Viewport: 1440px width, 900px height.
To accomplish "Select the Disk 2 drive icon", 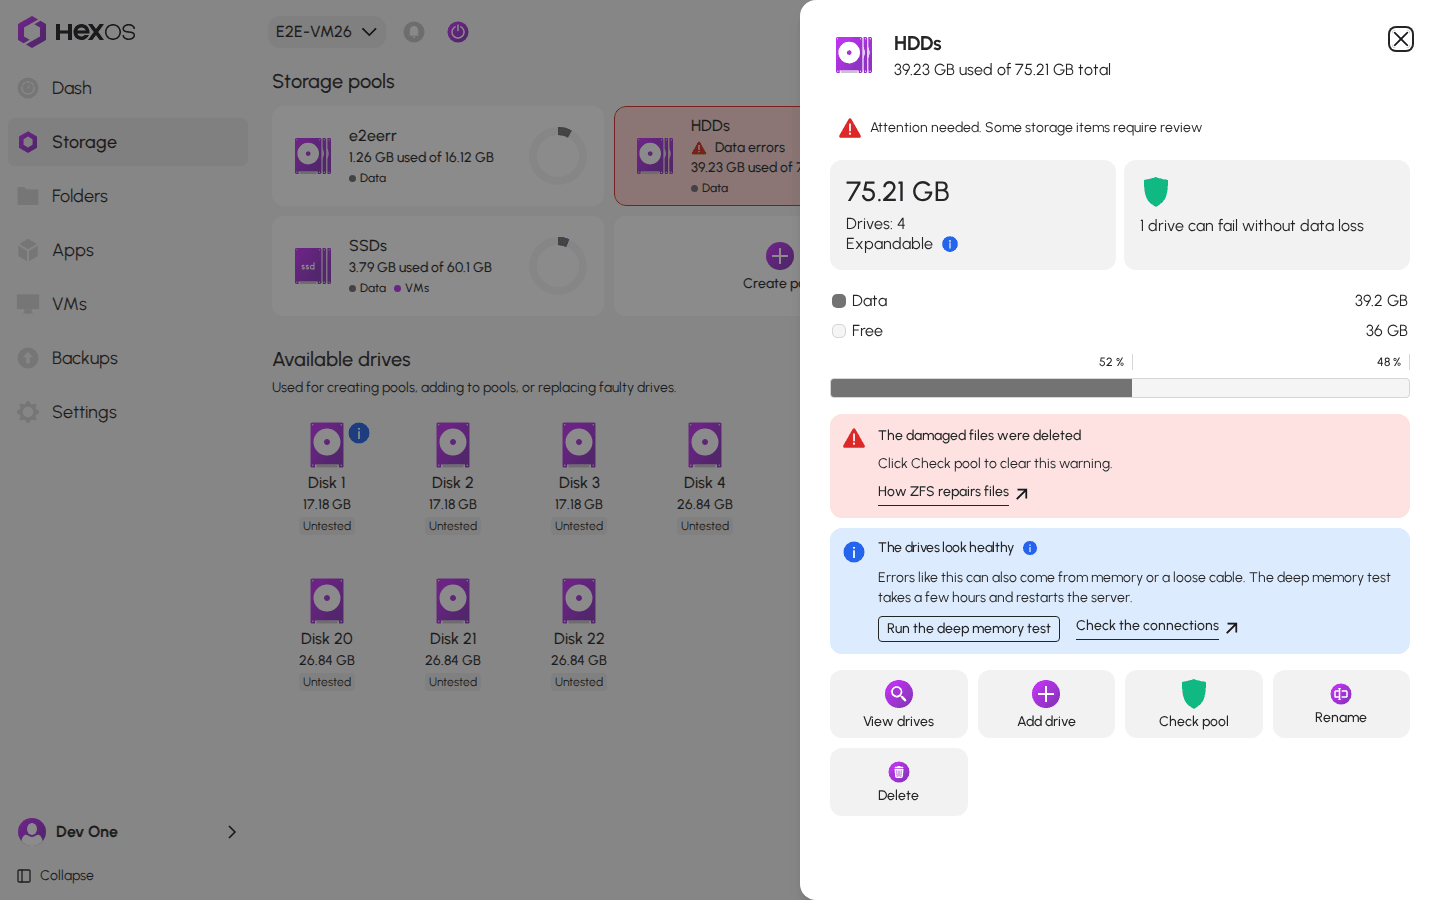I will [x=453, y=445].
